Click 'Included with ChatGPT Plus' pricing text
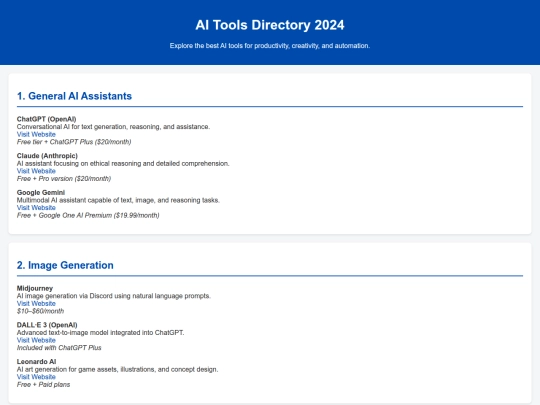The image size is (540, 405). (59, 348)
